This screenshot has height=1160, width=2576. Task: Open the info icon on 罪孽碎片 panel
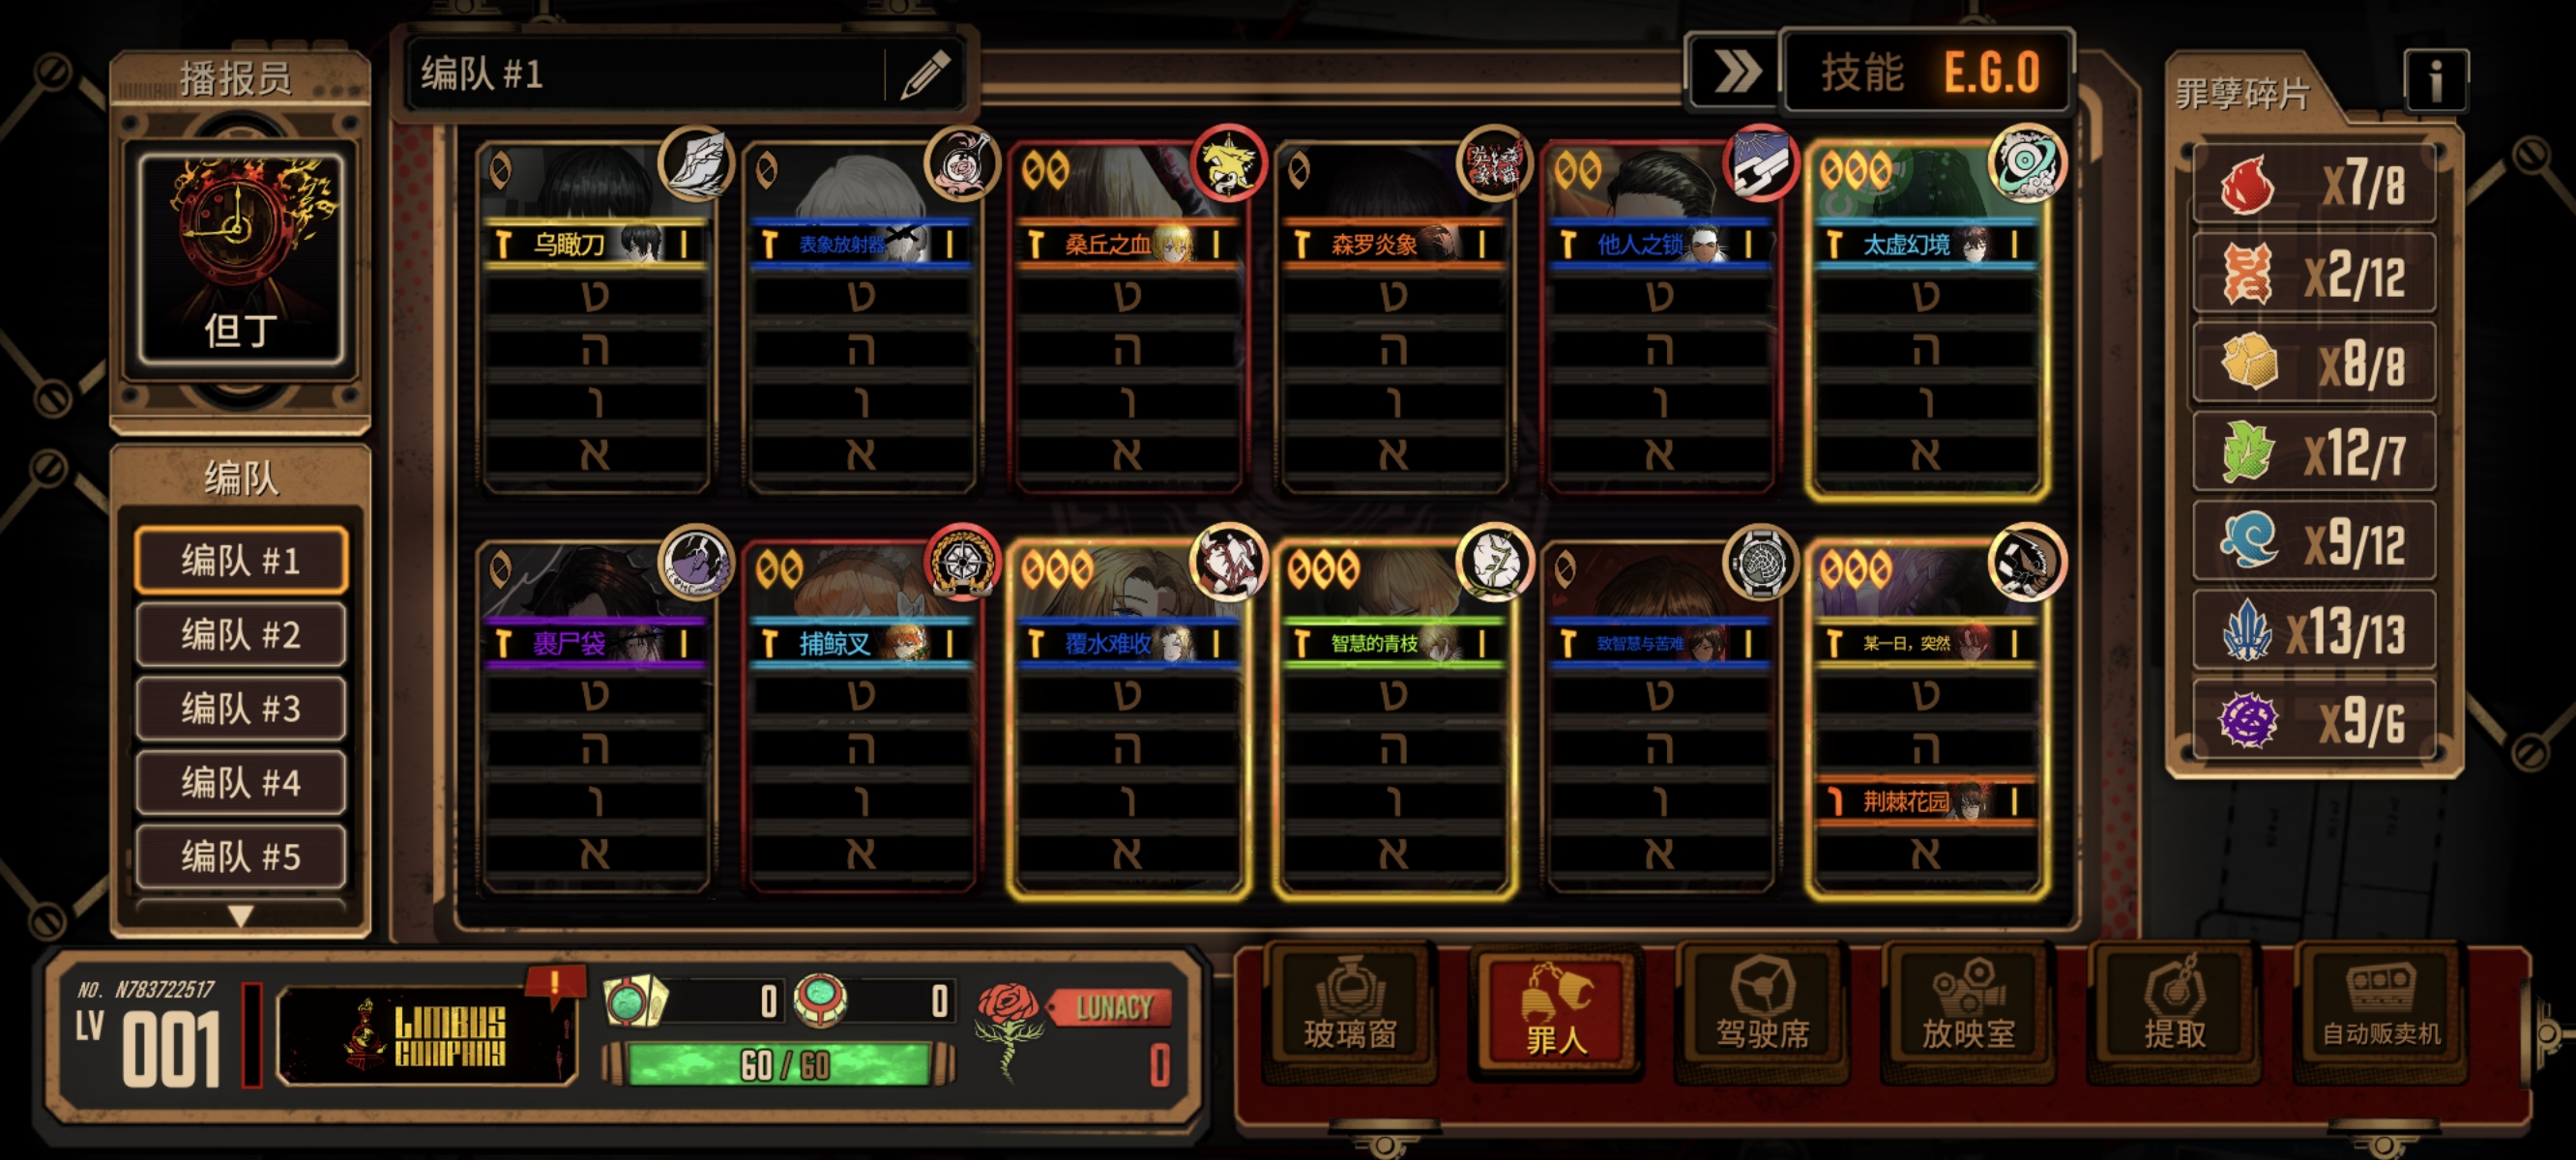(x=2435, y=79)
